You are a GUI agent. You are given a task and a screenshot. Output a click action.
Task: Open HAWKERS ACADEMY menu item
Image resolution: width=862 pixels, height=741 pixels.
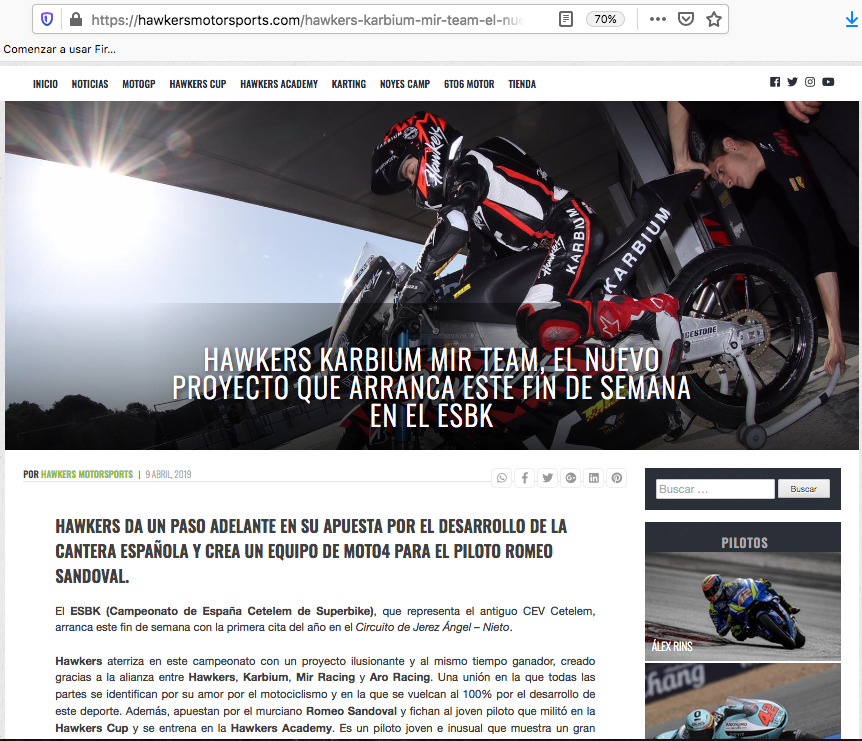click(279, 84)
